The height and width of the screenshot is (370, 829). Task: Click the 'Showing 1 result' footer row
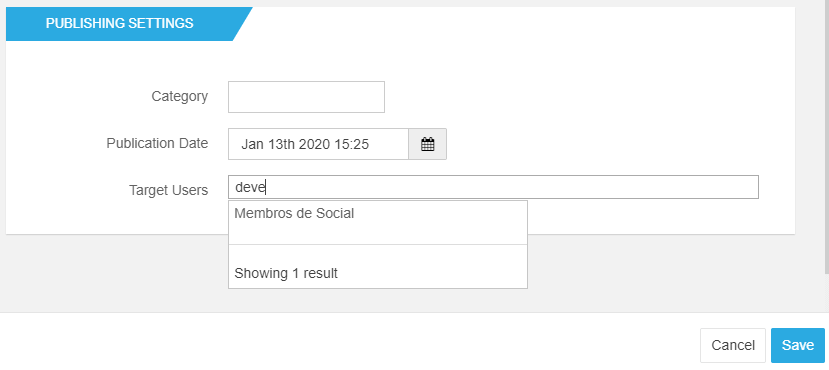click(x=377, y=267)
